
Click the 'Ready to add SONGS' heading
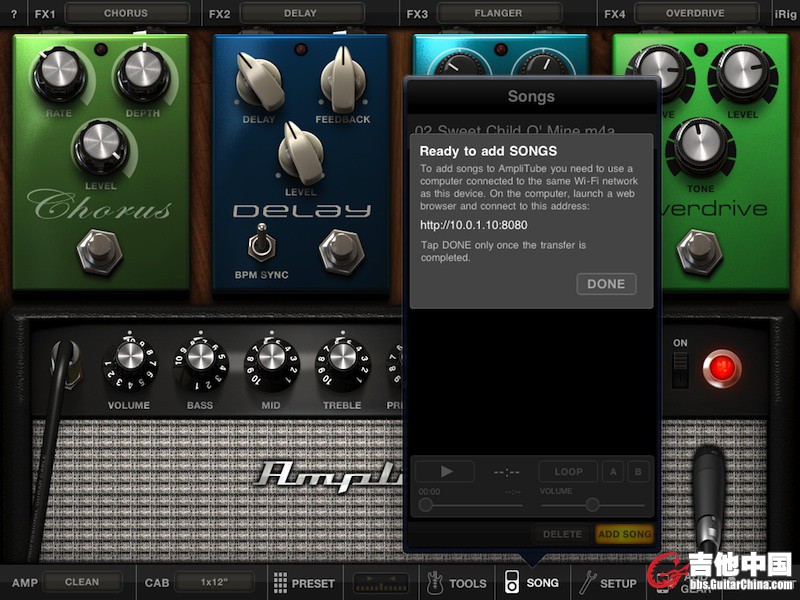[x=488, y=151]
